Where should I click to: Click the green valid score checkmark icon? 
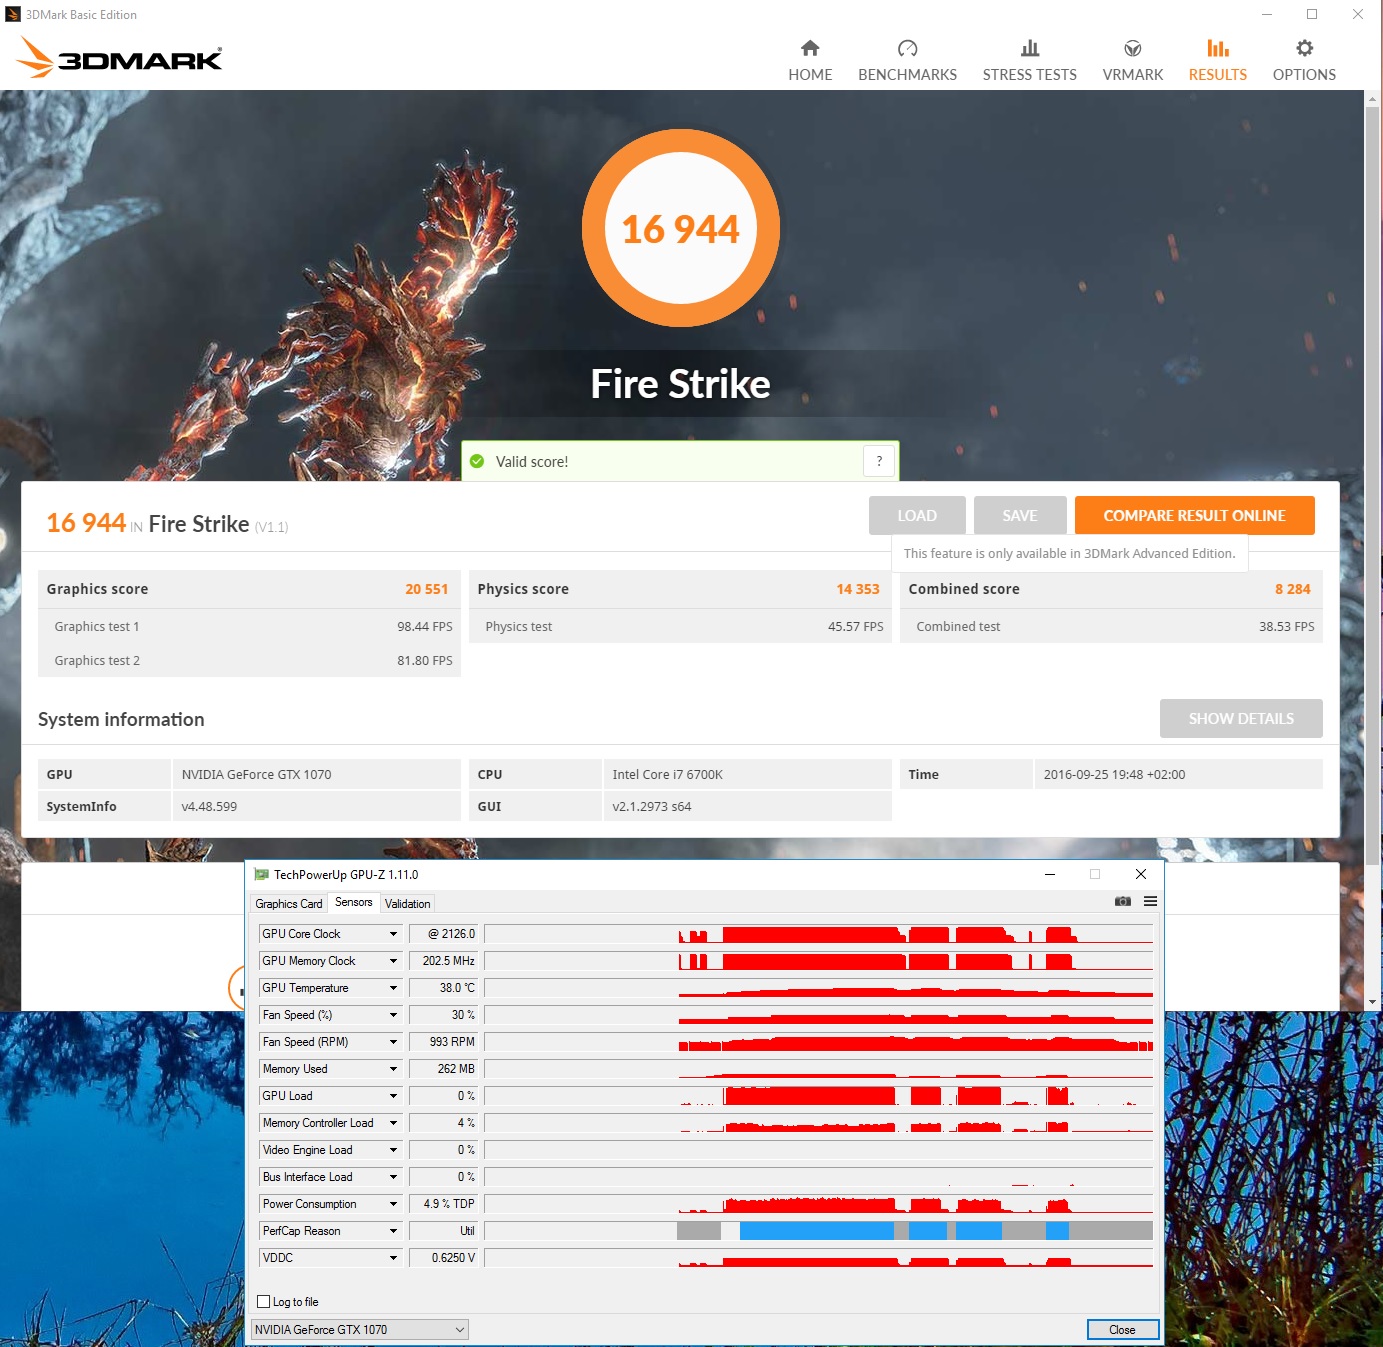[x=477, y=461]
